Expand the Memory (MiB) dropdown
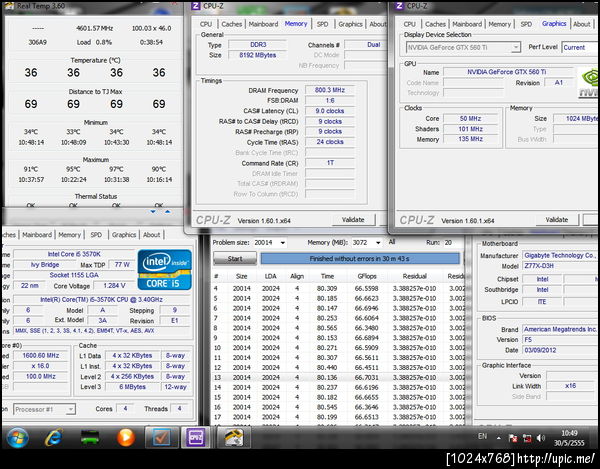The image size is (600, 469). [x=378, y=243]
